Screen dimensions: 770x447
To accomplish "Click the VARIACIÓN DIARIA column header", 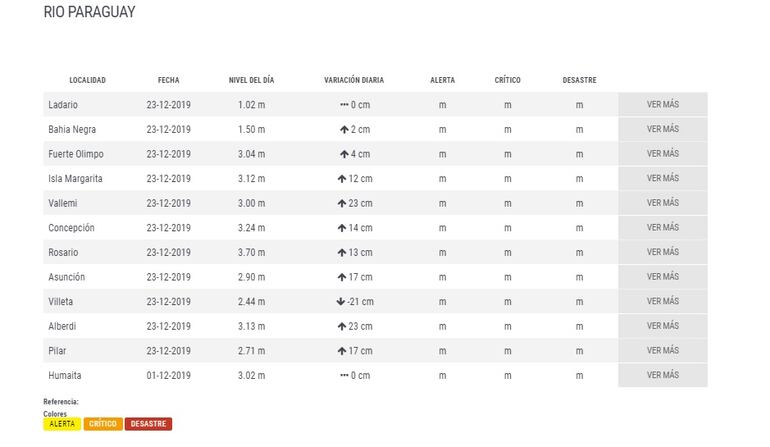I will (x=353, y=80).
